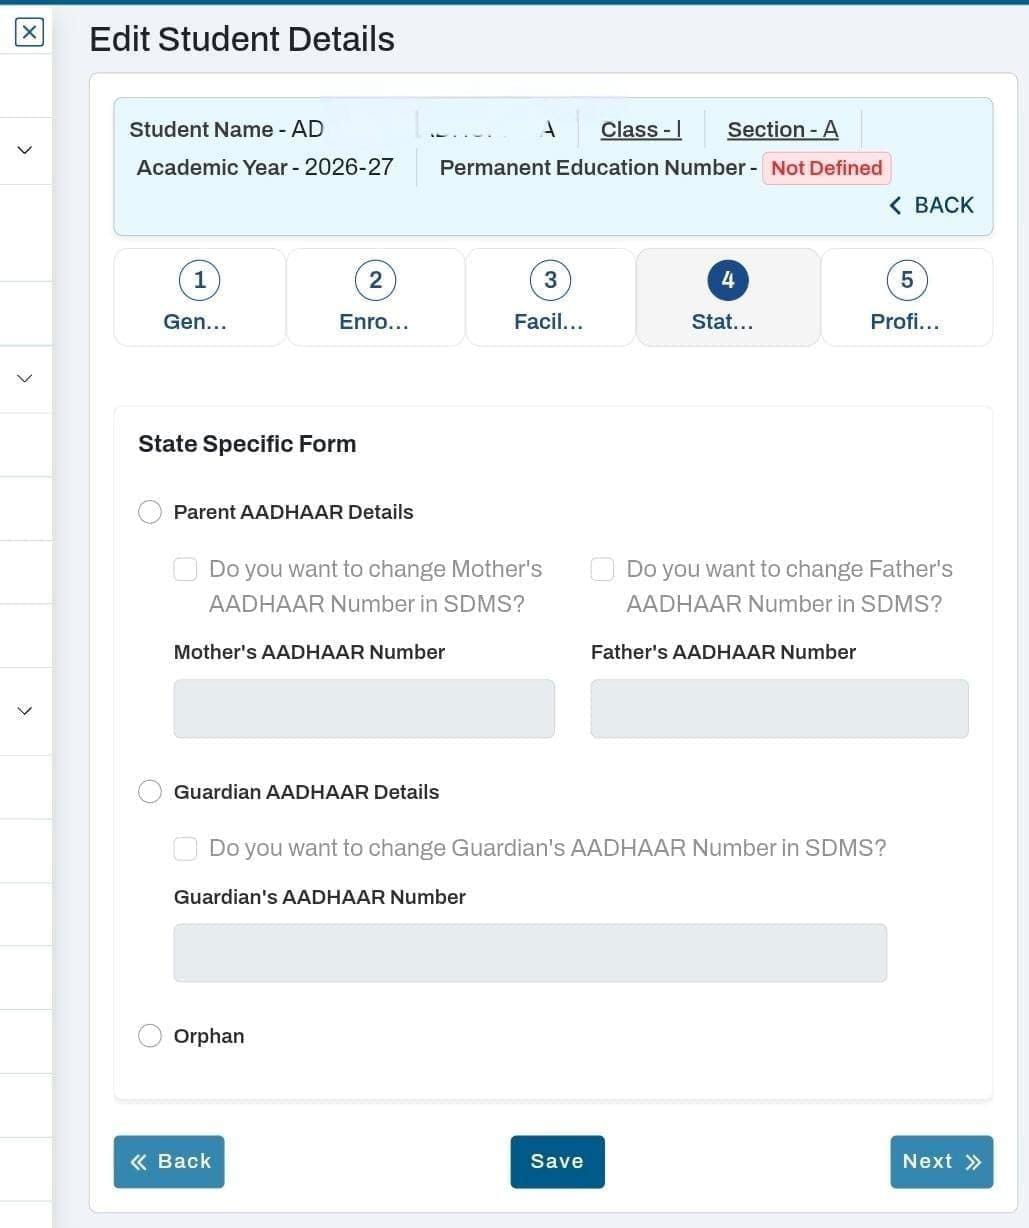Go to Next step button
Viewport: 1029px width, 1228px height.
(941, 1162)
